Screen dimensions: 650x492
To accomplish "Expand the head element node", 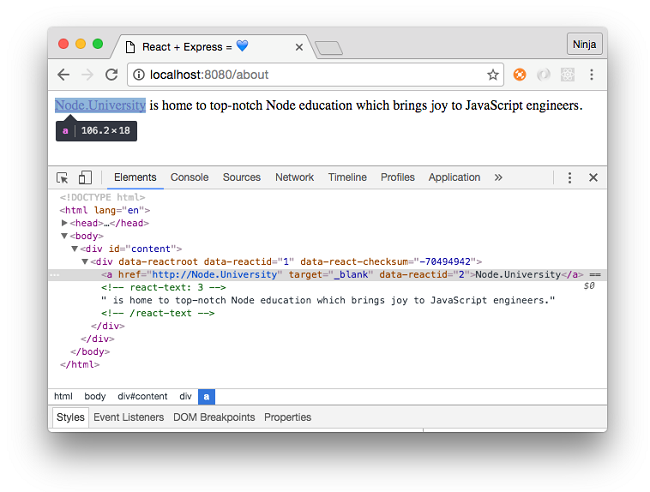I will coord(64,223).
